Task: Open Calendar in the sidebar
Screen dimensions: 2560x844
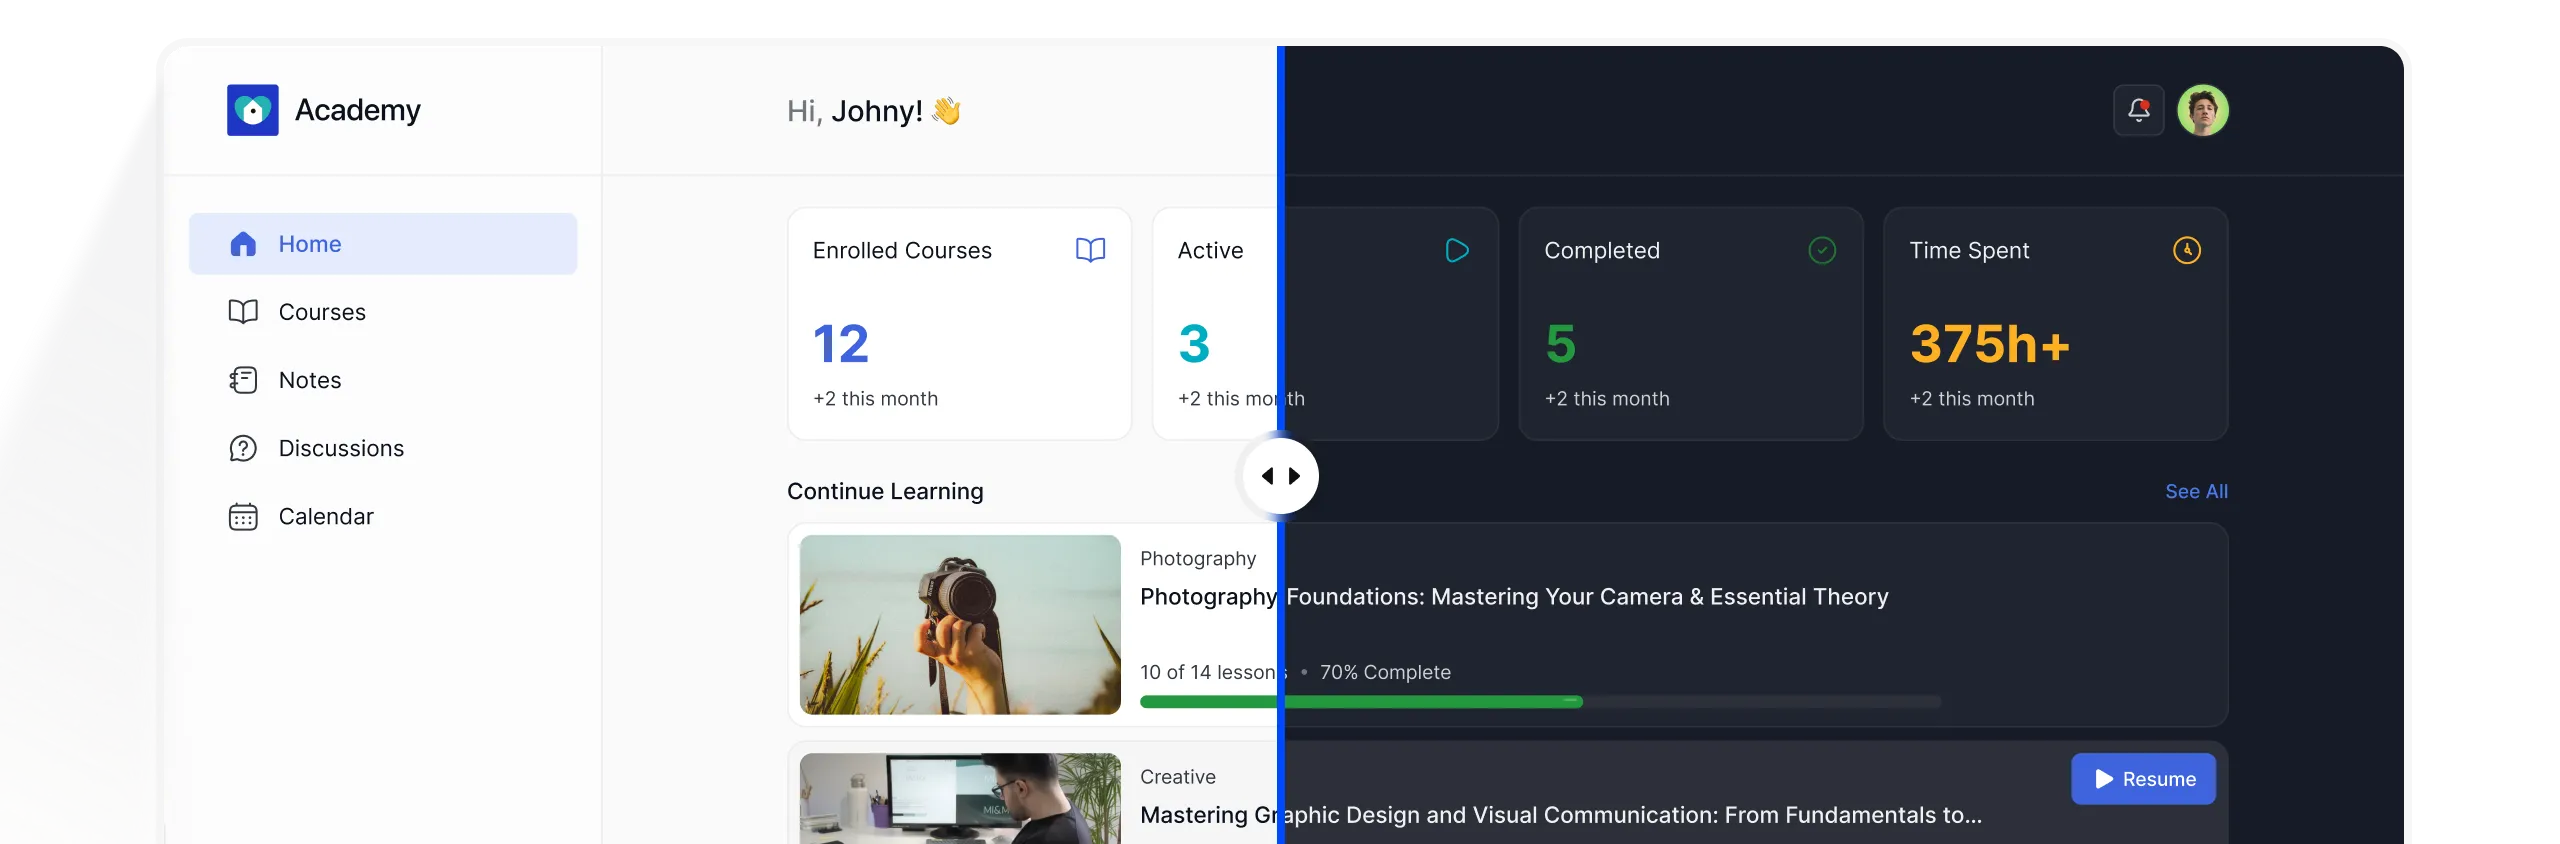Action: (383, 516)
